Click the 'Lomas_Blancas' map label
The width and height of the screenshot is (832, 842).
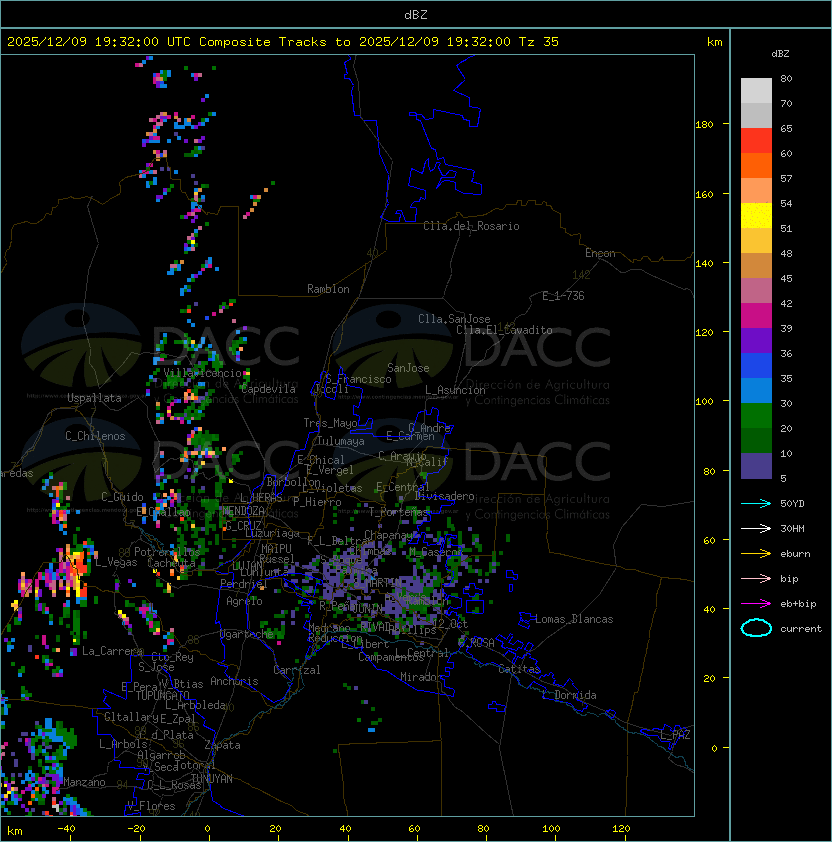[x=574, y=619]
